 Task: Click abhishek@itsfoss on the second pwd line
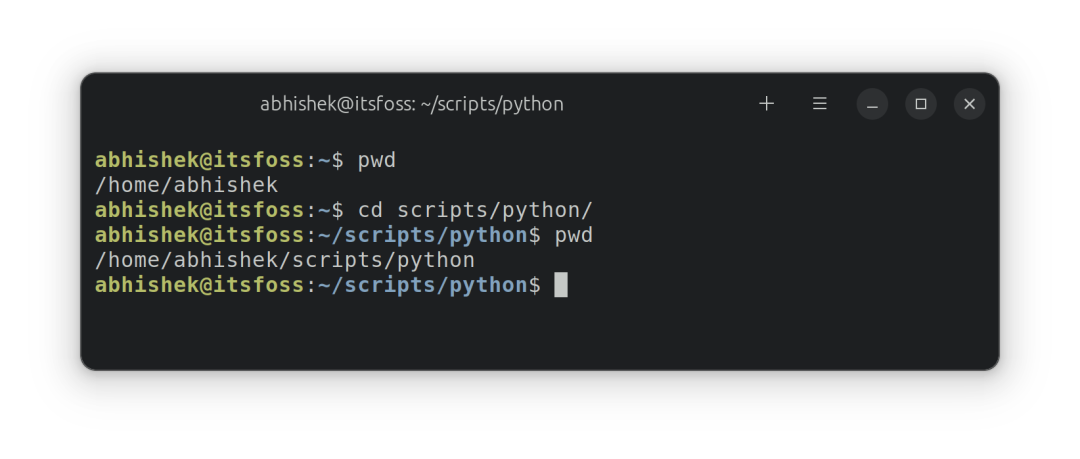click(199, 235)
